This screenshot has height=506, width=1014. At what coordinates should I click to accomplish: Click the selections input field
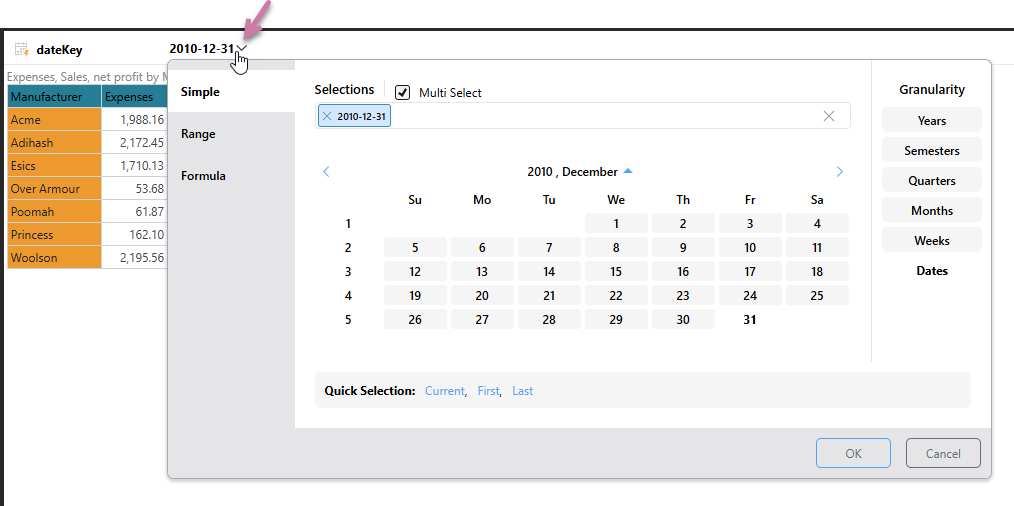(600, 116)
